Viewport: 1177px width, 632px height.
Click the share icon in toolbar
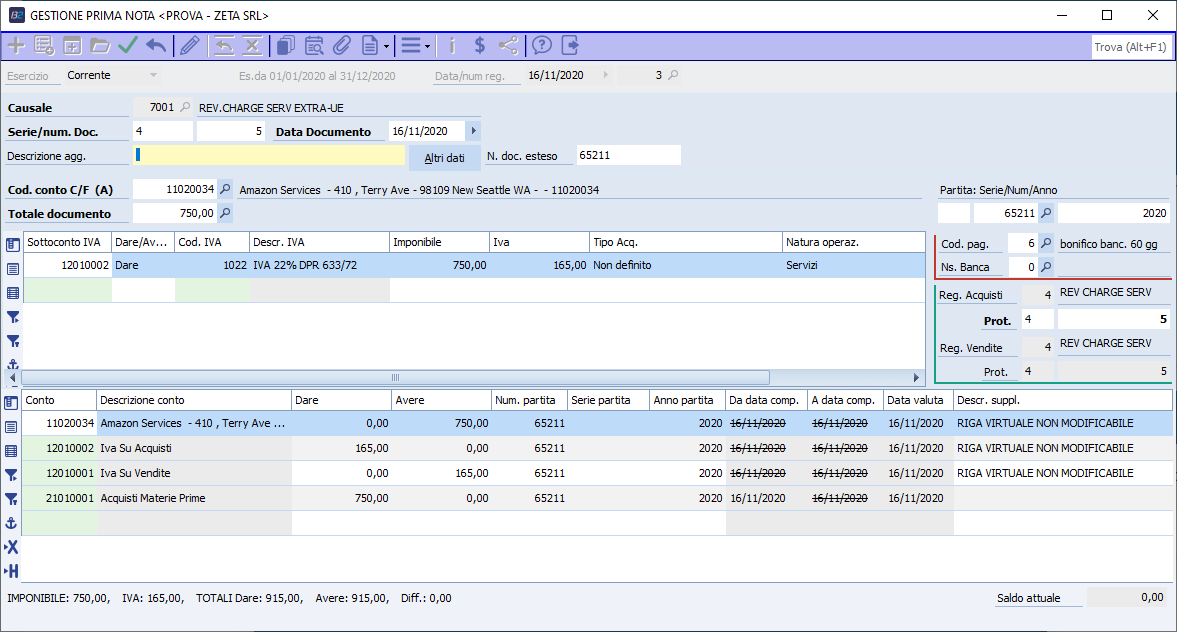pos(508,45)
